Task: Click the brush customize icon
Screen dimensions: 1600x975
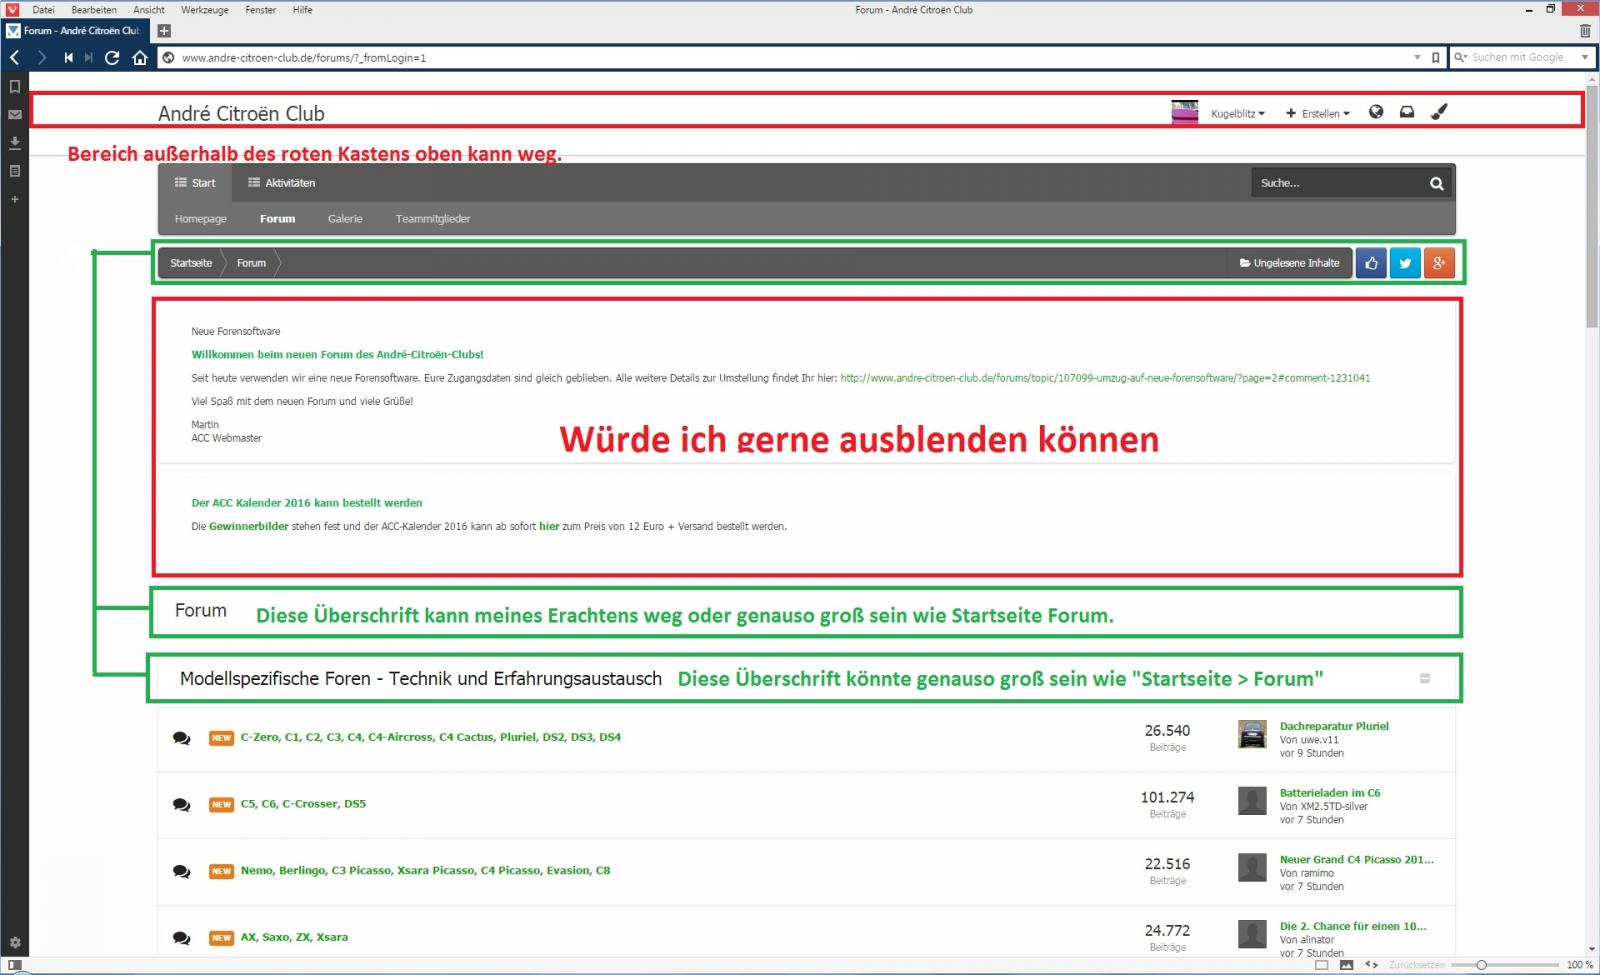Action: coord(1439,112)
